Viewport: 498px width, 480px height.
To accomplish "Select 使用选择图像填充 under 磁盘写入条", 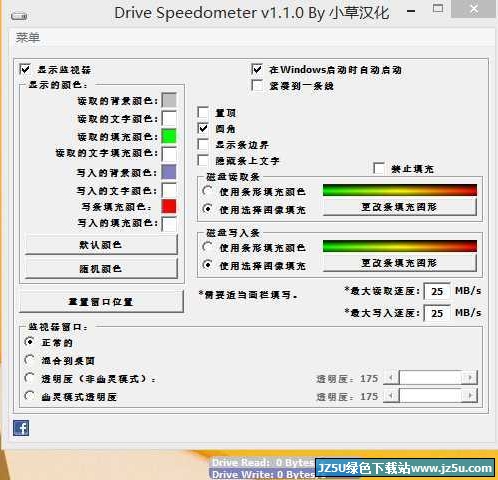I will click(208, 265).
